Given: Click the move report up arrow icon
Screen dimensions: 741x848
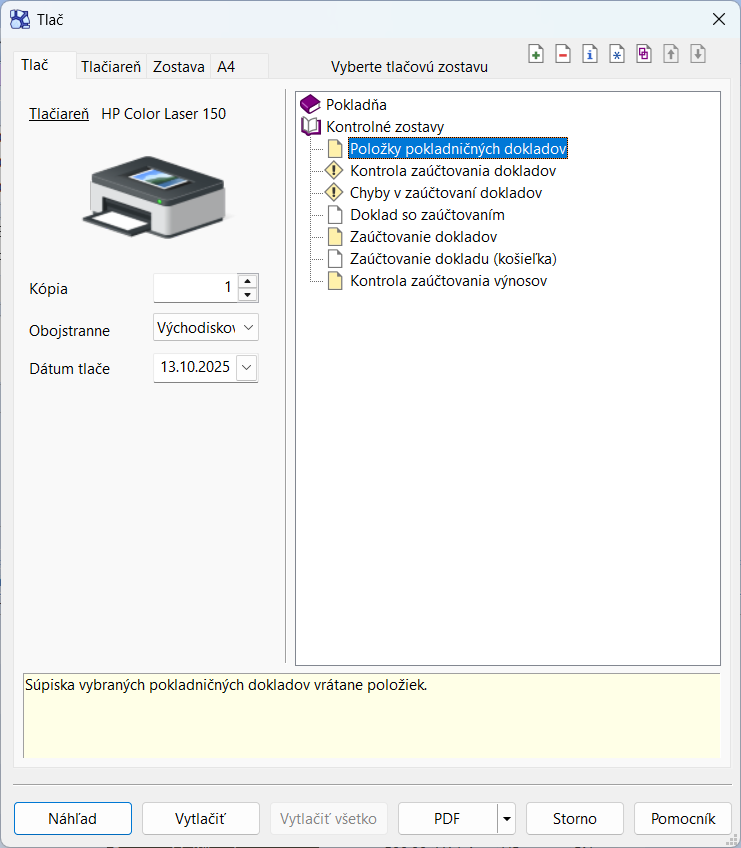Looking at the screenshot, I should point(671,55).
